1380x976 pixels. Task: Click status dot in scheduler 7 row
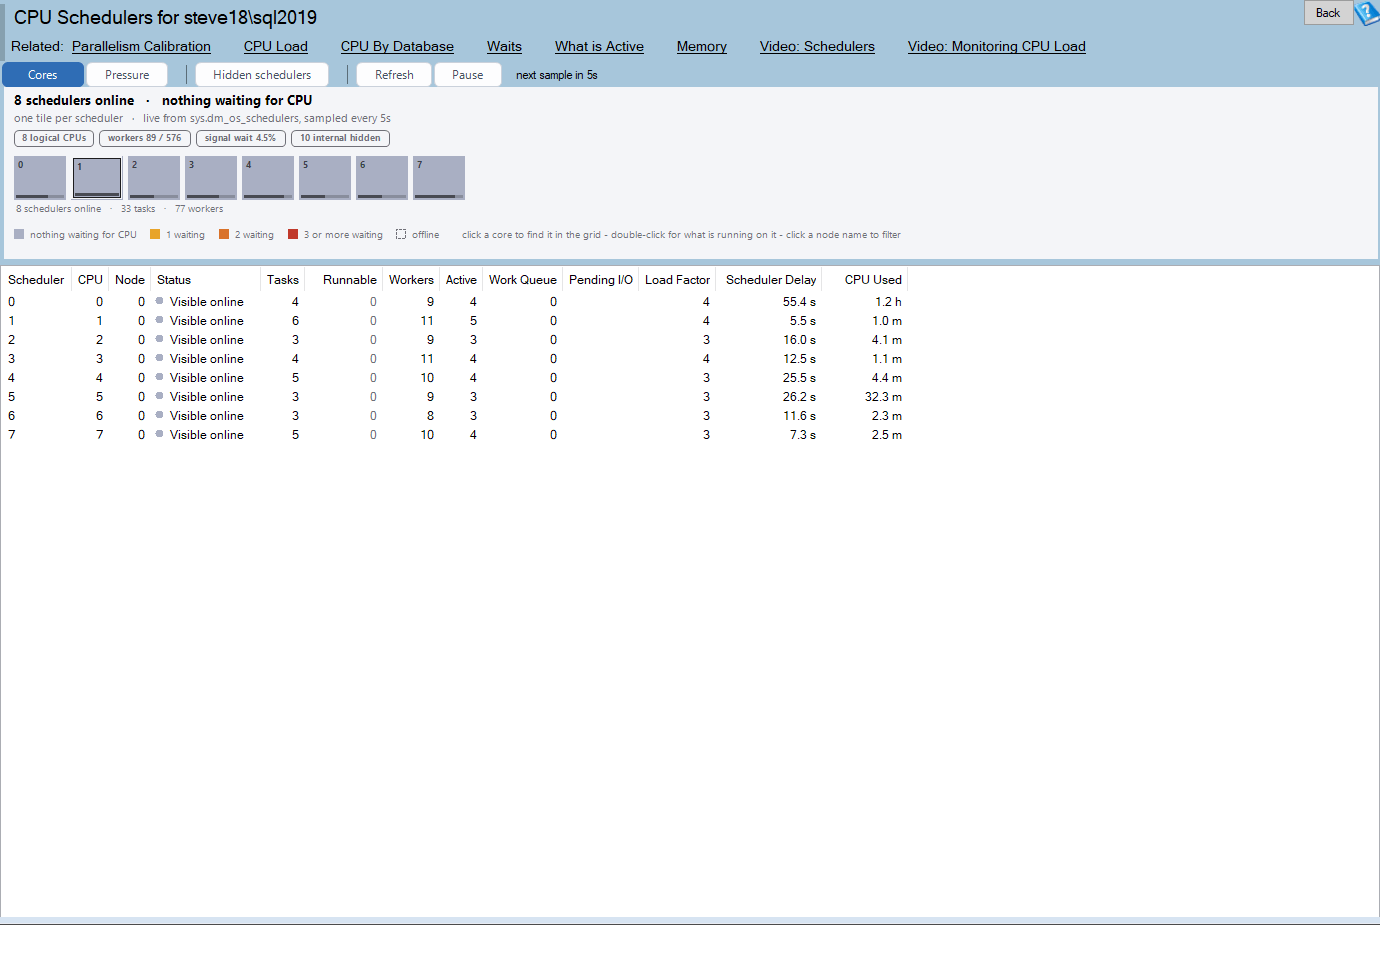160,434
